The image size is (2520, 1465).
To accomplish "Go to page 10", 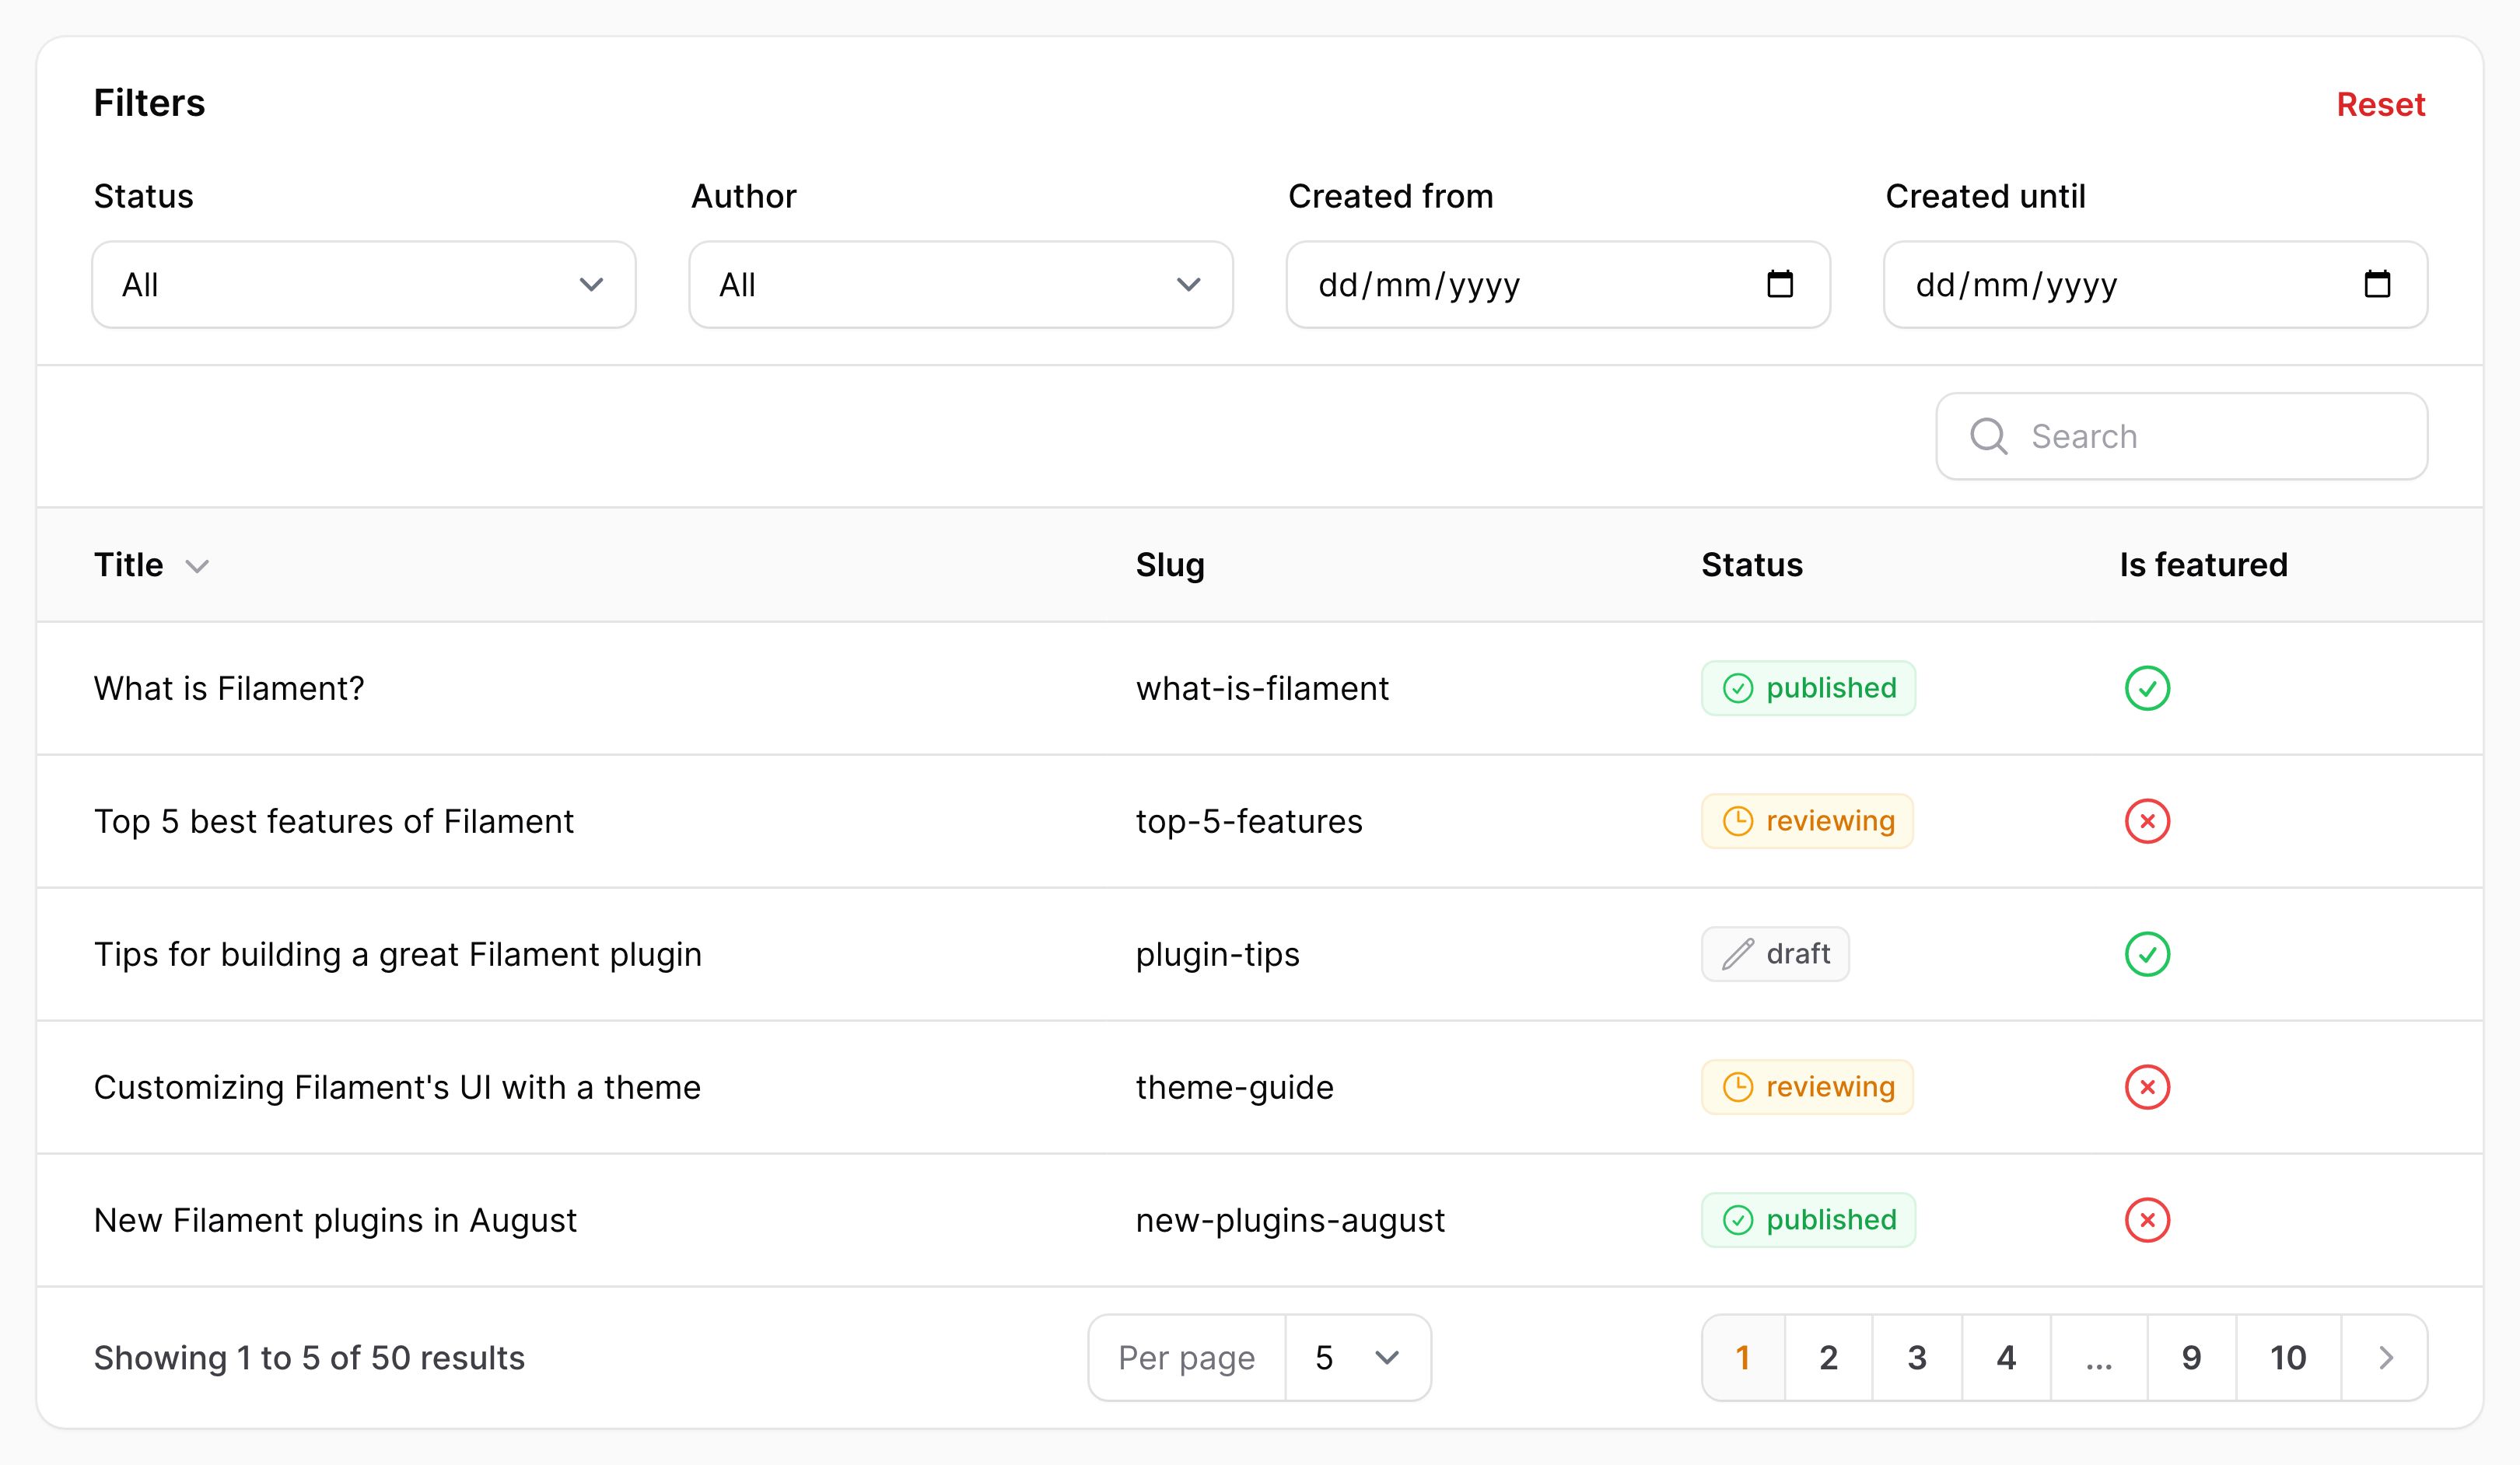I will click(x=2288, y=1357).
